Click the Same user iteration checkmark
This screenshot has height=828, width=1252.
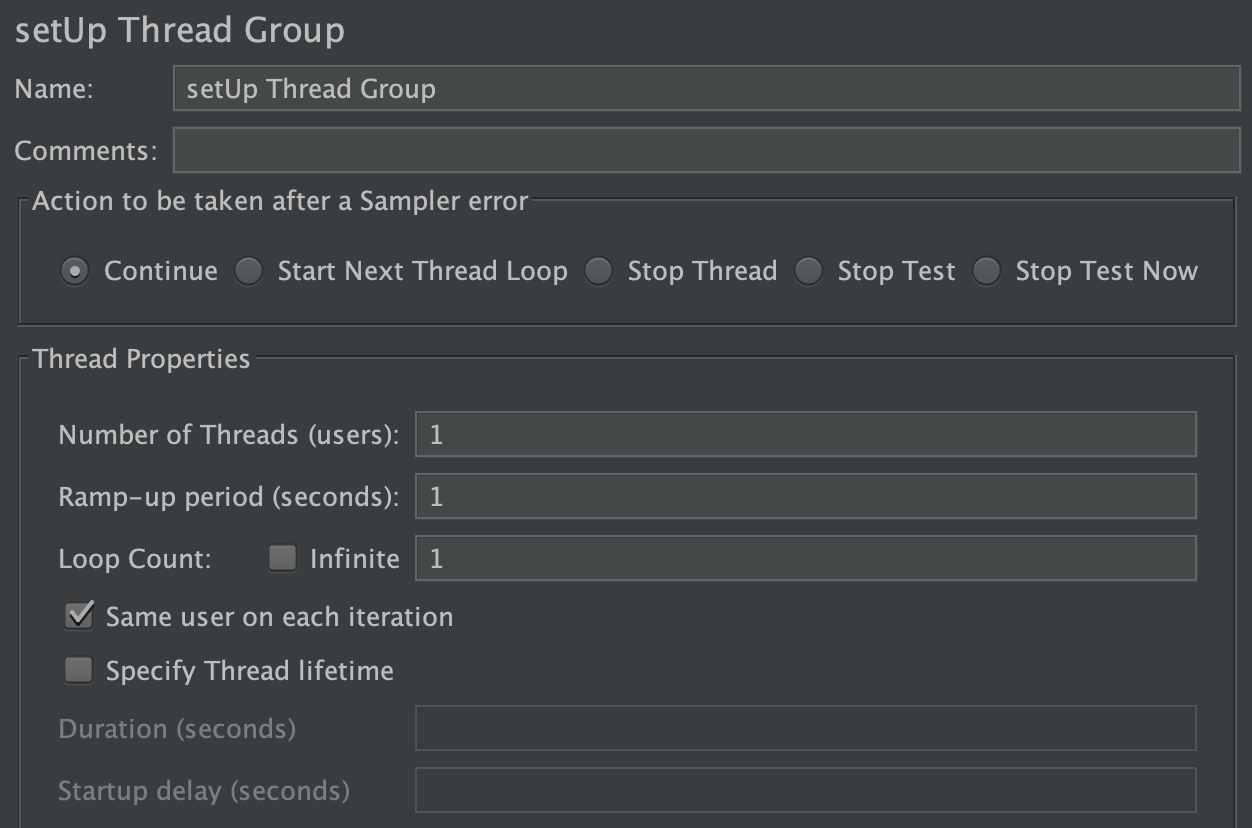click(78, 616)
